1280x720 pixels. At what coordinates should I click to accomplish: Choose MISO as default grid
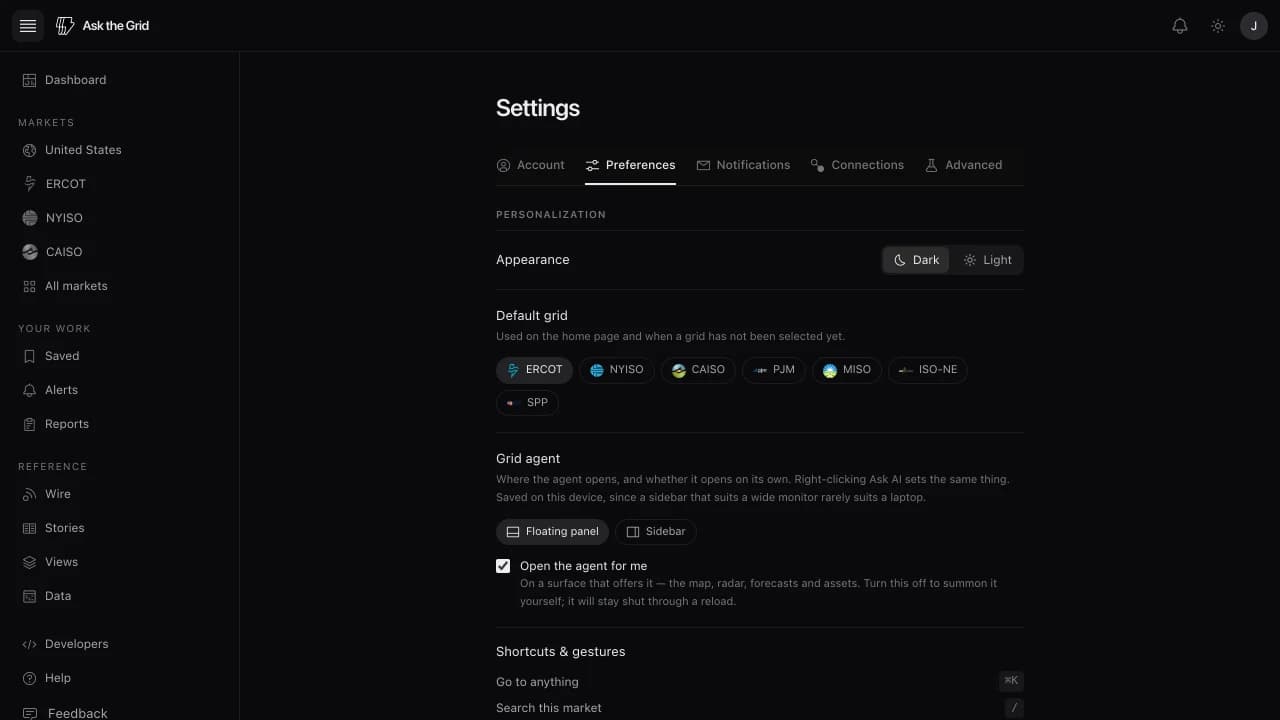tap(847, 370)
